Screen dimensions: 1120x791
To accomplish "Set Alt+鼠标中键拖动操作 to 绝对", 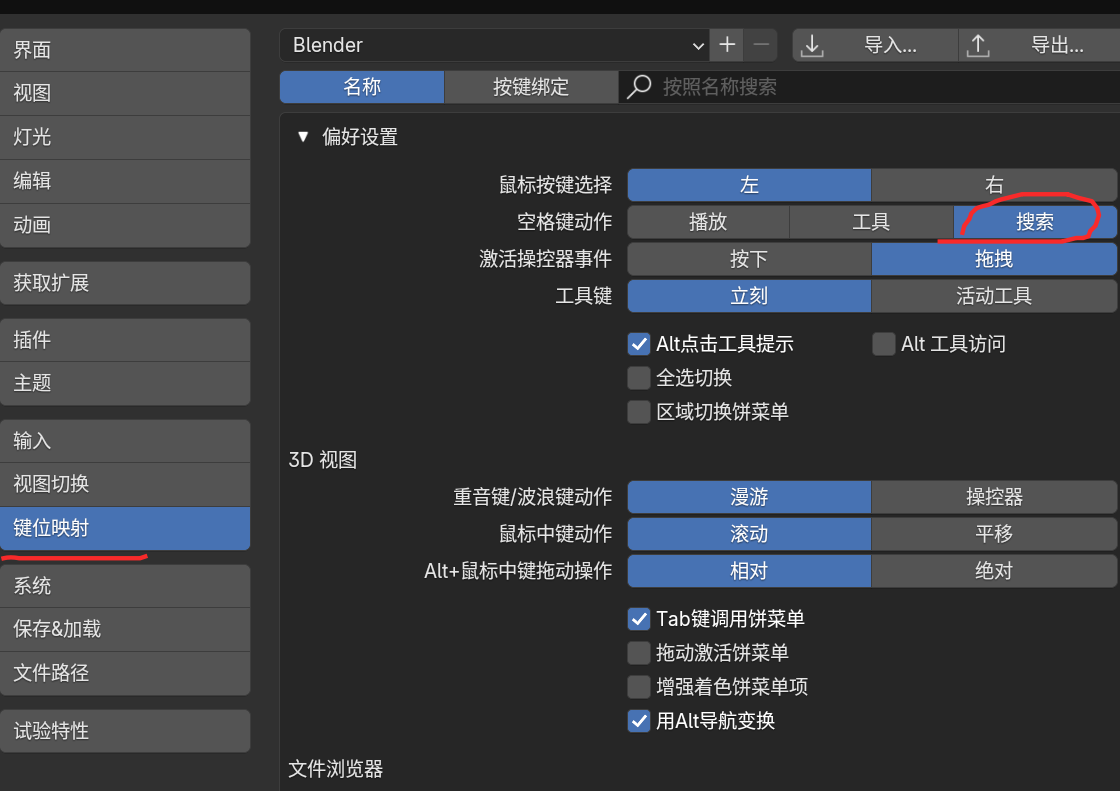I will click(x=994, y=571).
